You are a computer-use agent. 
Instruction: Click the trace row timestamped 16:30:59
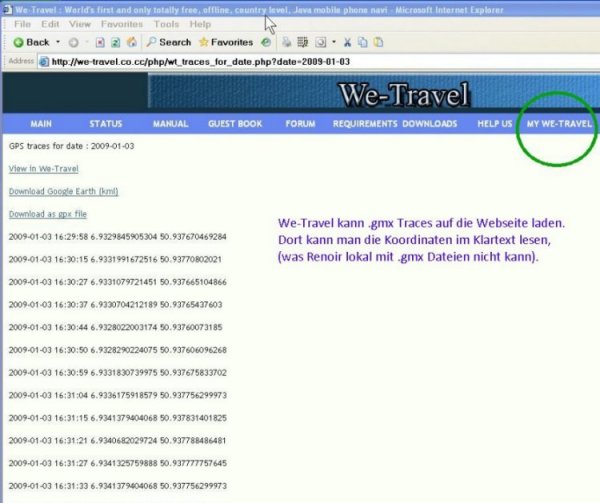(118, 373)
